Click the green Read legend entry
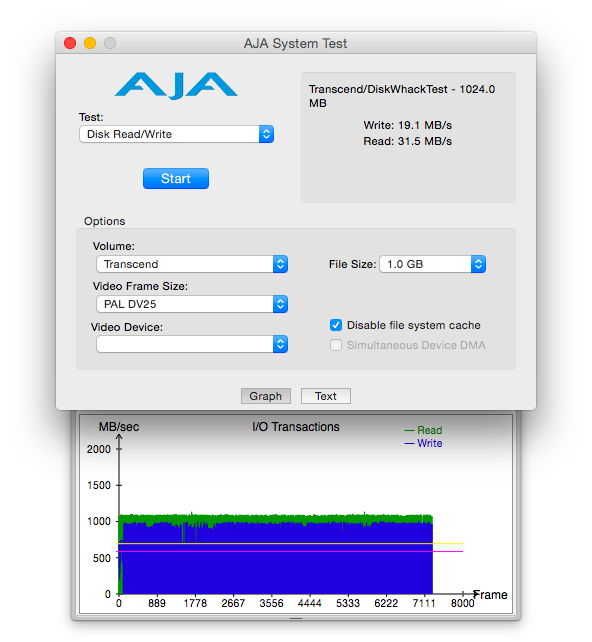 point(423,430)
